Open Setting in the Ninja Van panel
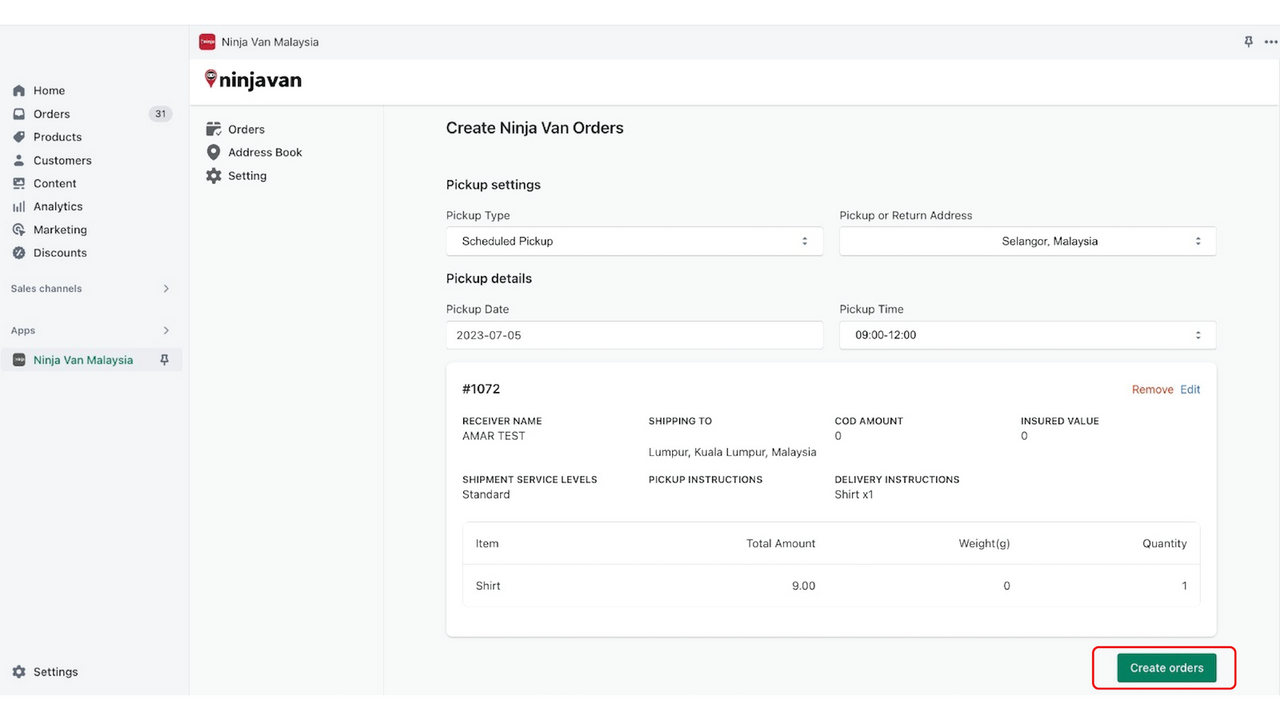 pyautogui.click(x=246, y=175)
